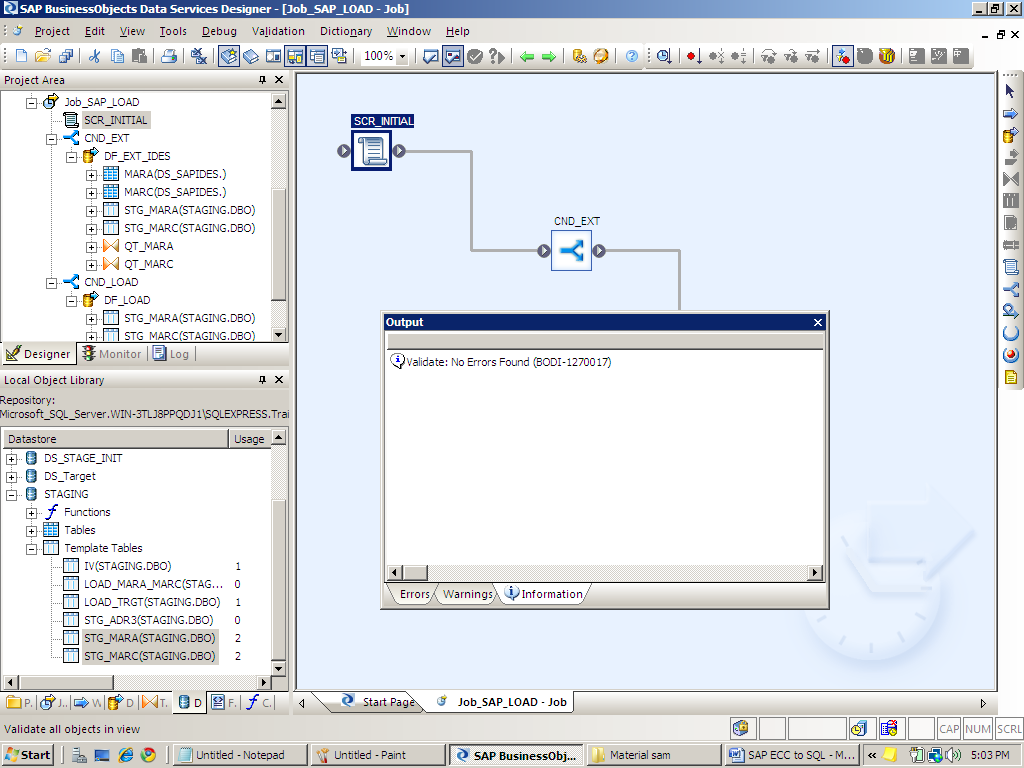Open the Validation menu
This screenshot has width=1024, height=768.
pos(278,31)
